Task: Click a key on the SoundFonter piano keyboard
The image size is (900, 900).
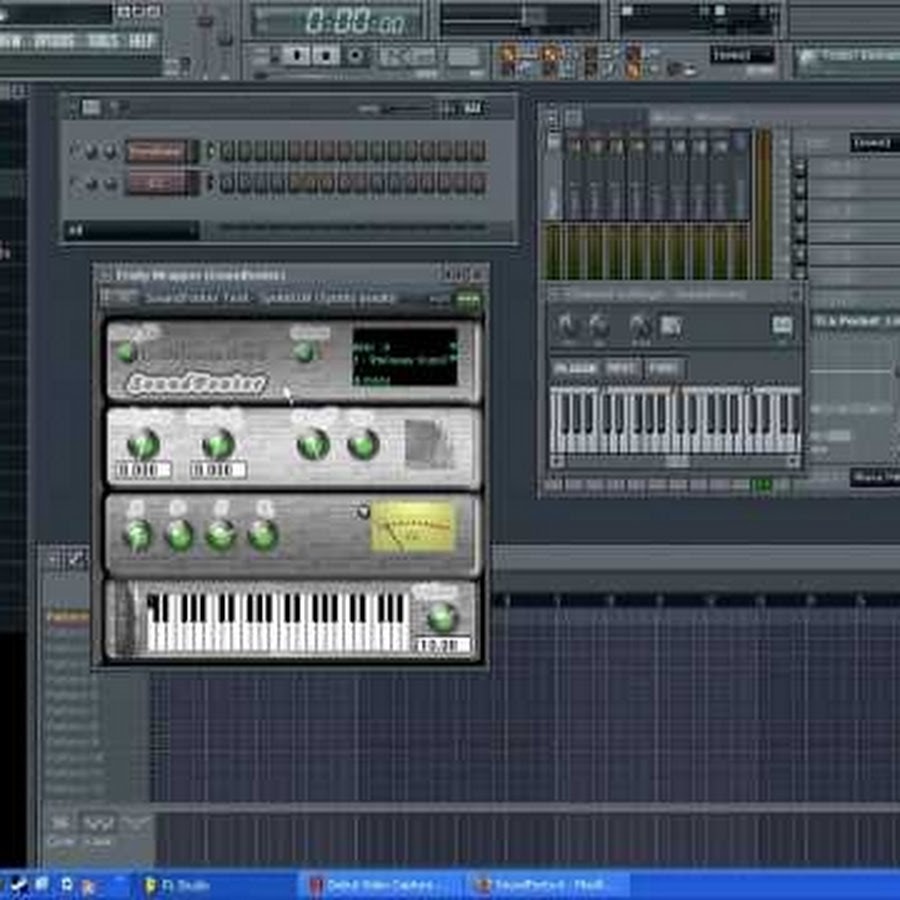Action: coord(279,623)
